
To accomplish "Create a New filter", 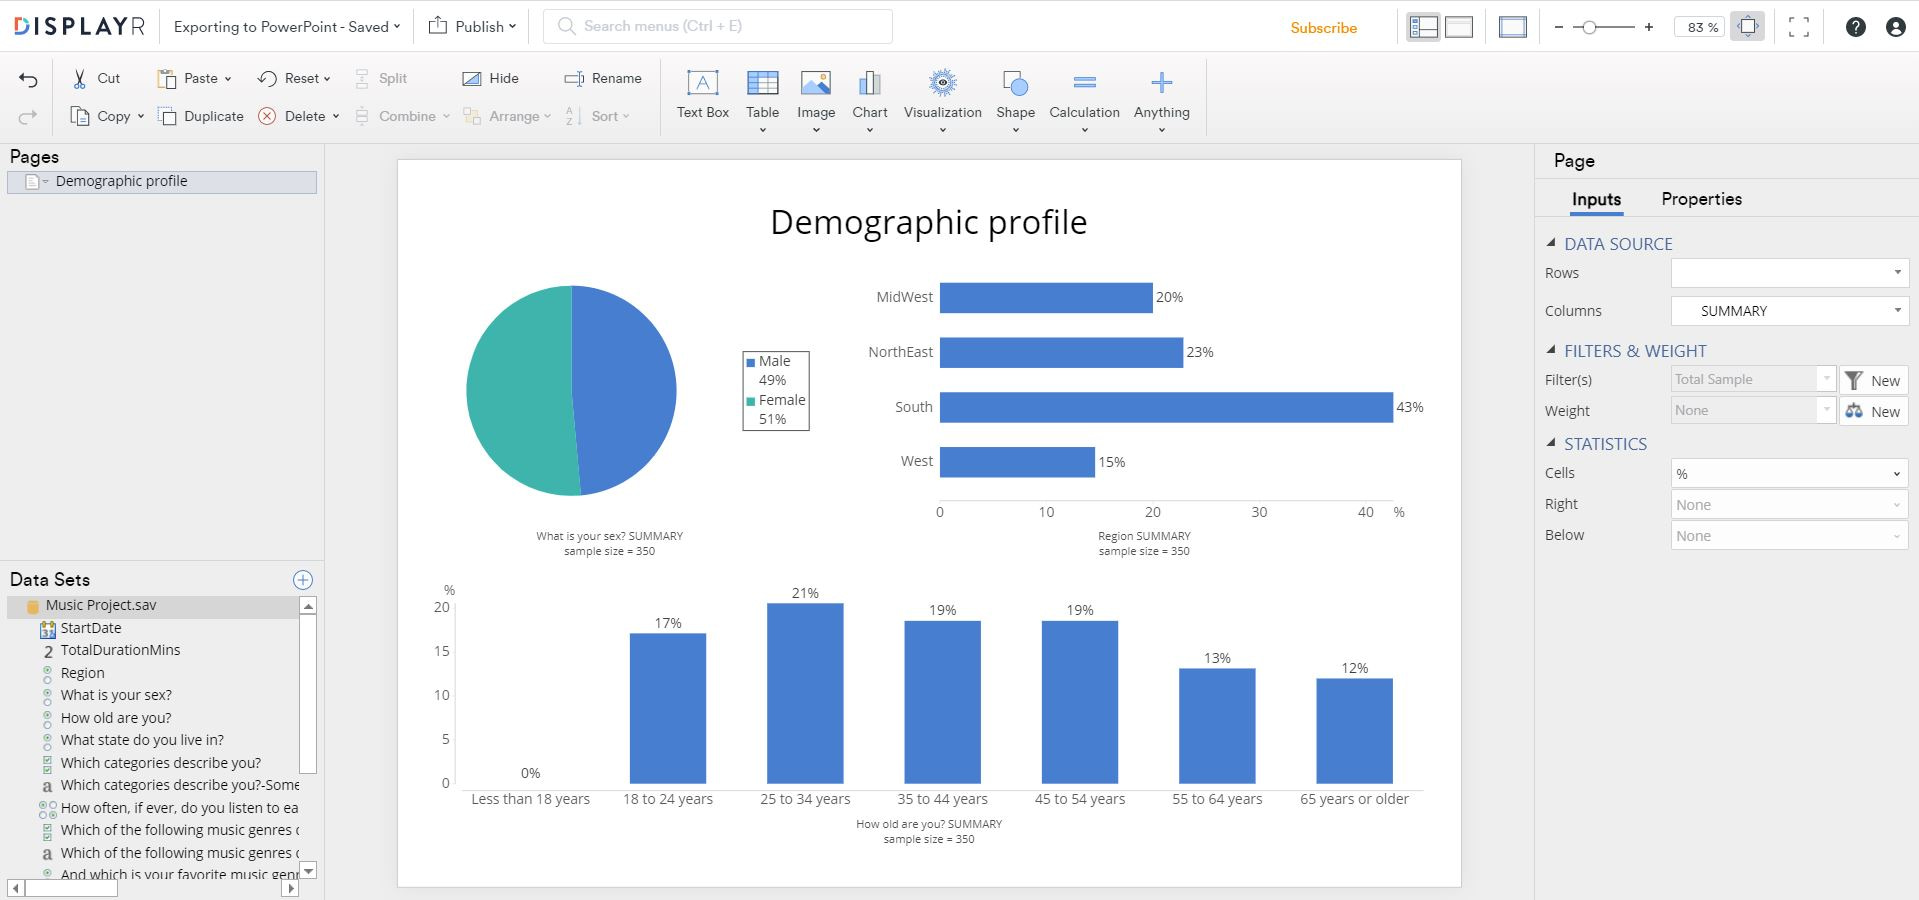I will click(x=1873, y=380).
